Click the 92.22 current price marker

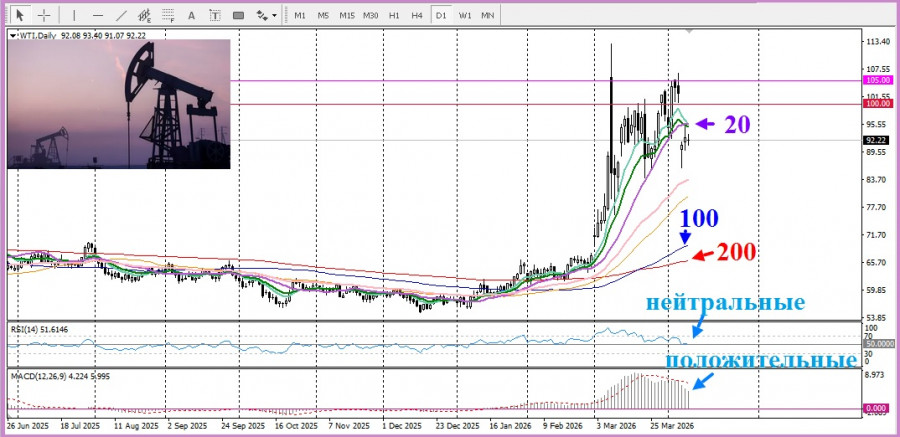[876, 141]
